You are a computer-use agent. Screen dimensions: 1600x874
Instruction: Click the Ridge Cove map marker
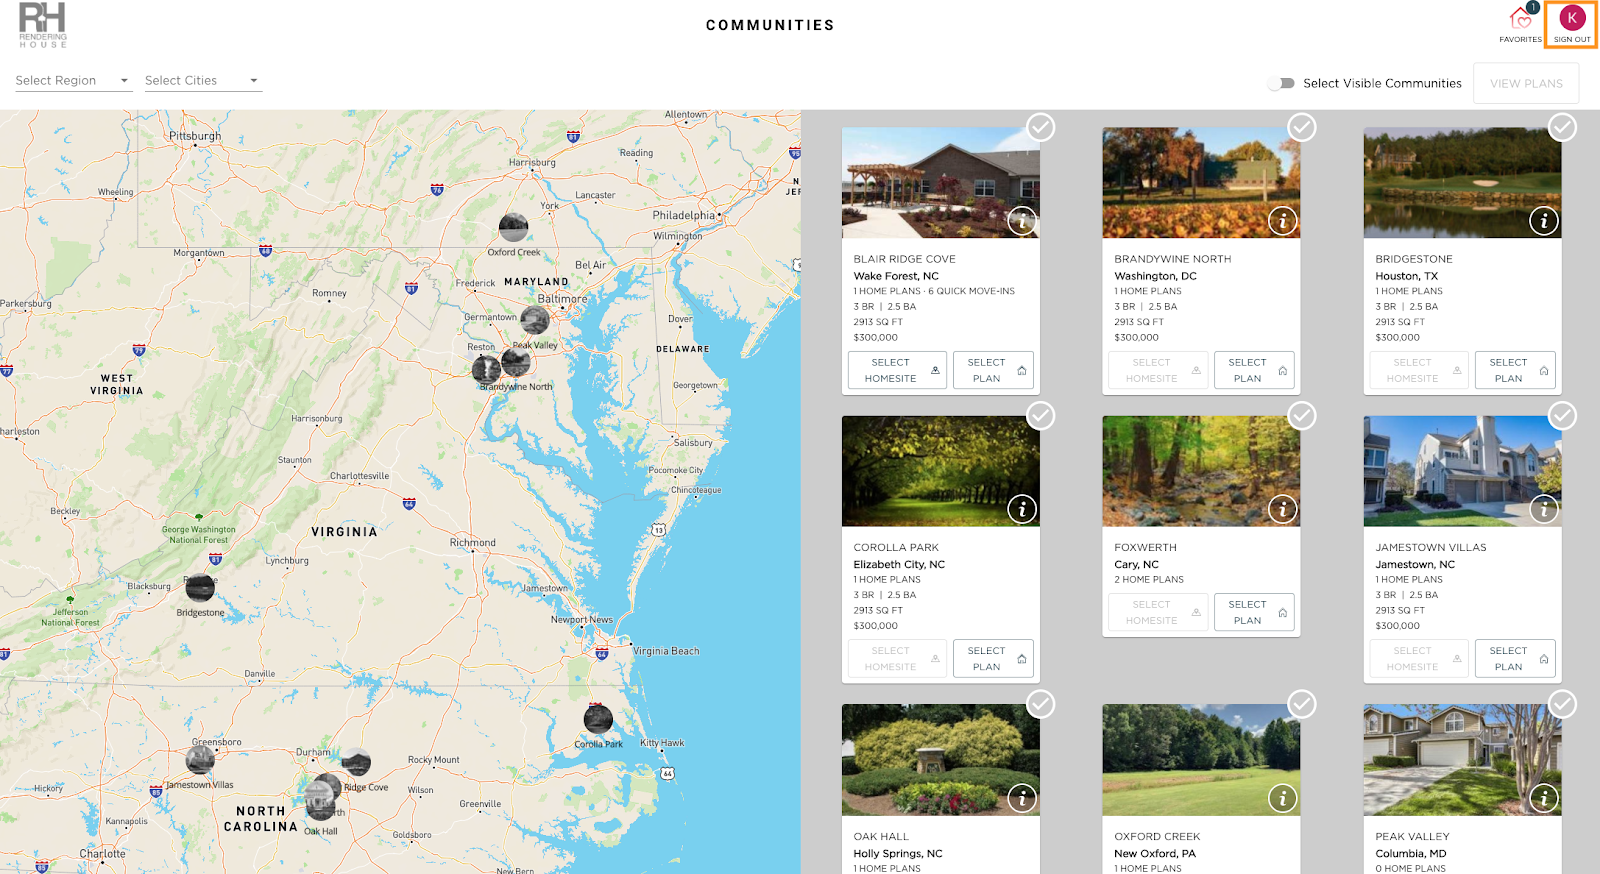click(x=356, y=763)
